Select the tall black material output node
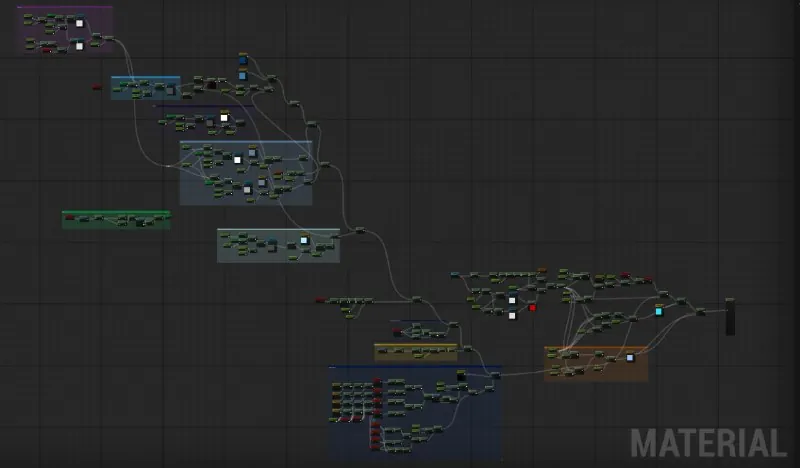This screenshot has height=468, width=800. (730, 317)
